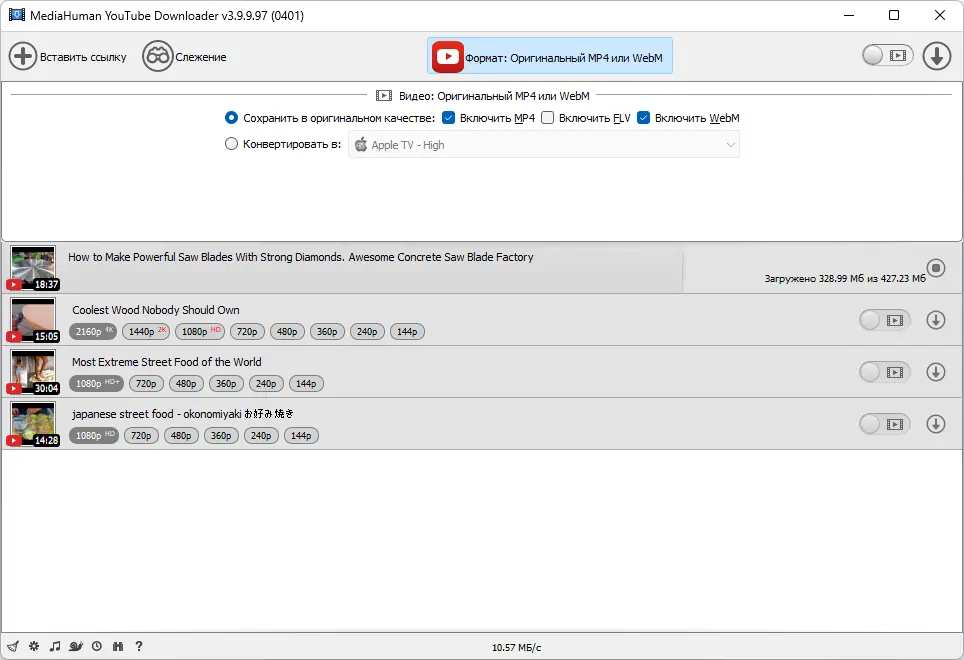The width and height of the screenshot is (964, 660).
Task: Click Saw Blades video thumbnail 18:37
Action: pos(34,268)
